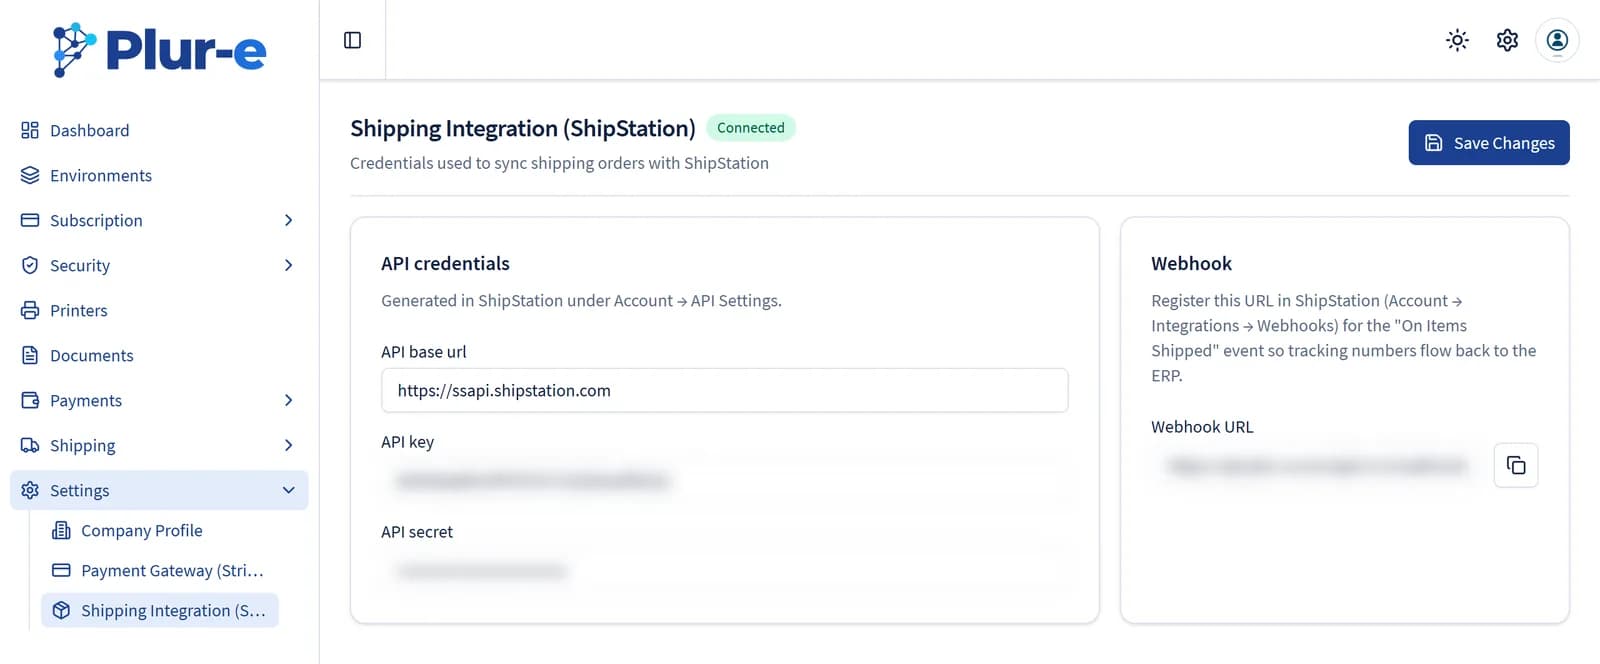Click the Subscription card icon
The height and width of the screenshot is (664, 1600).
pyautogui.click(x=30, y=220)
